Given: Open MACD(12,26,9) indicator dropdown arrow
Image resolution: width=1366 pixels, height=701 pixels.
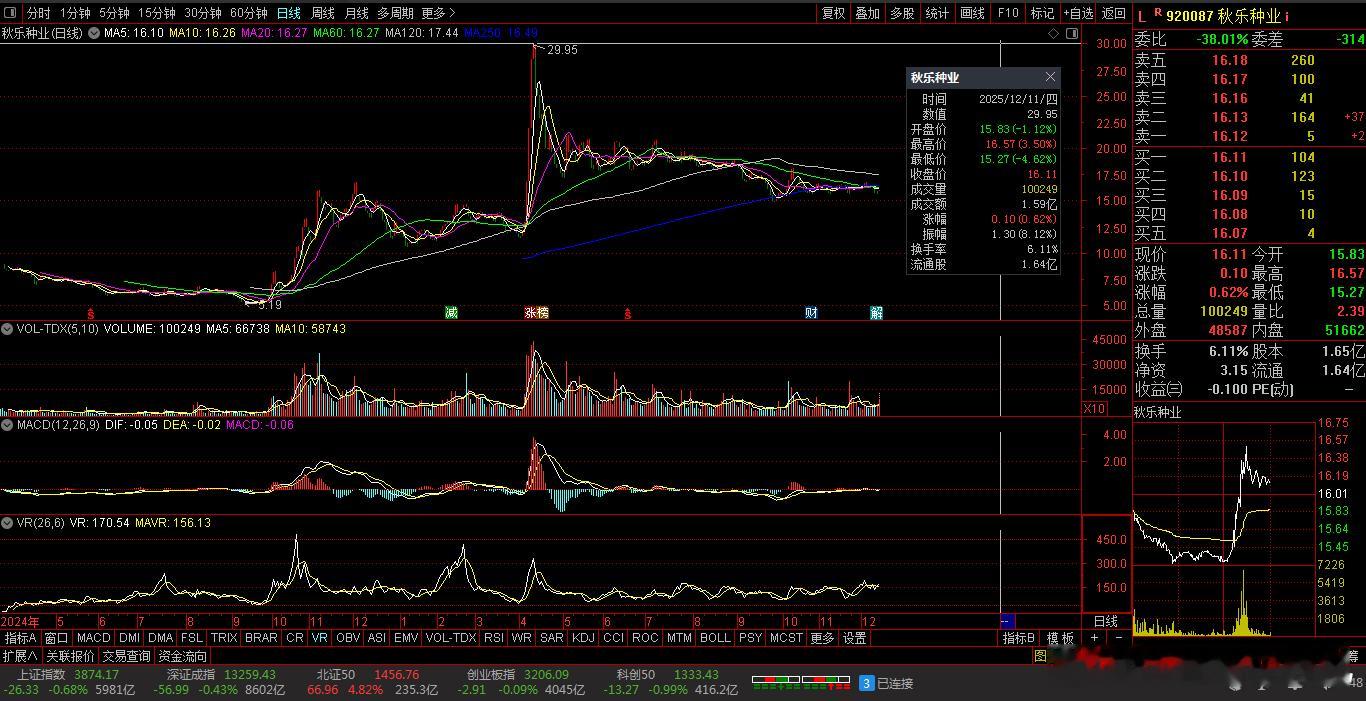Looking at the screenshot, I should 8,425.
